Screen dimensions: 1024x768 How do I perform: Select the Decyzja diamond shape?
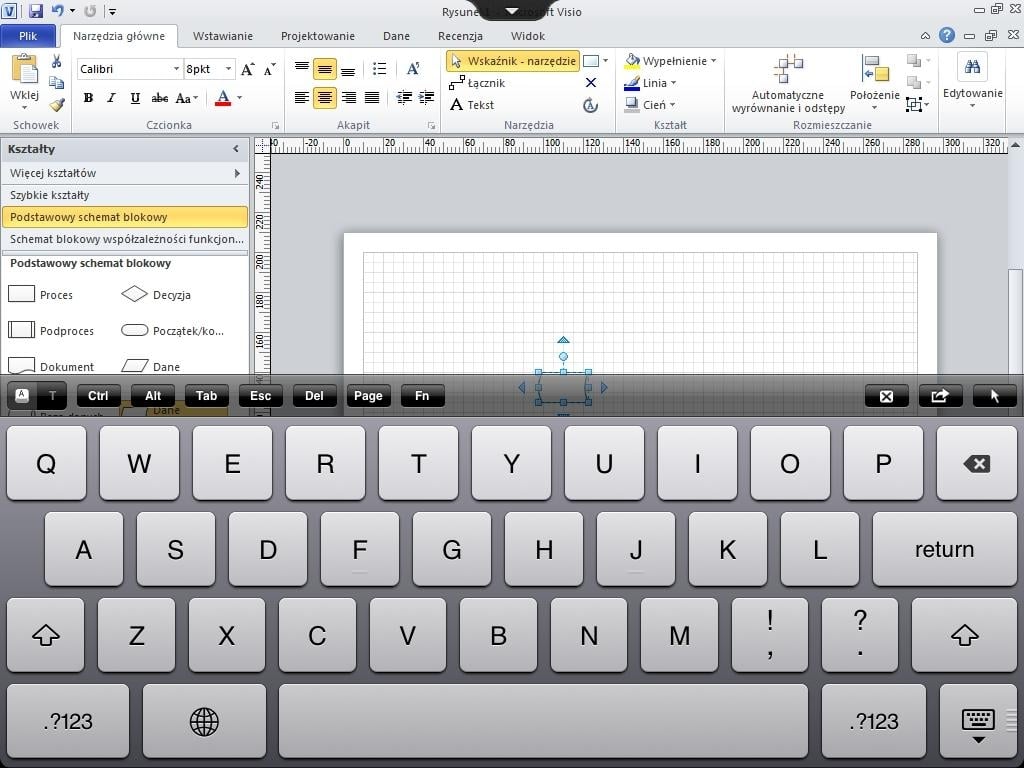click(x=135, y=295)
